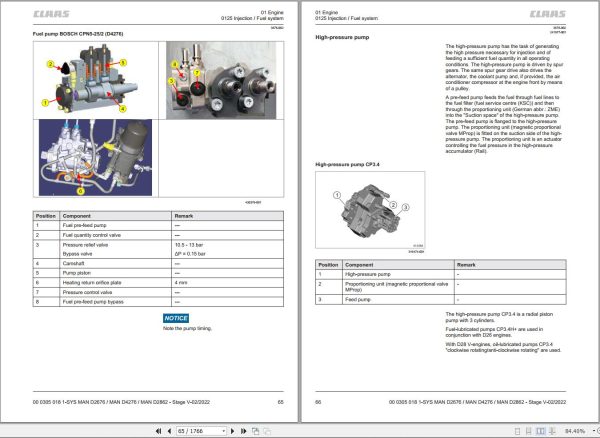600x438 pixels.
Task: Go to the first page
Action: pos(158,431)
